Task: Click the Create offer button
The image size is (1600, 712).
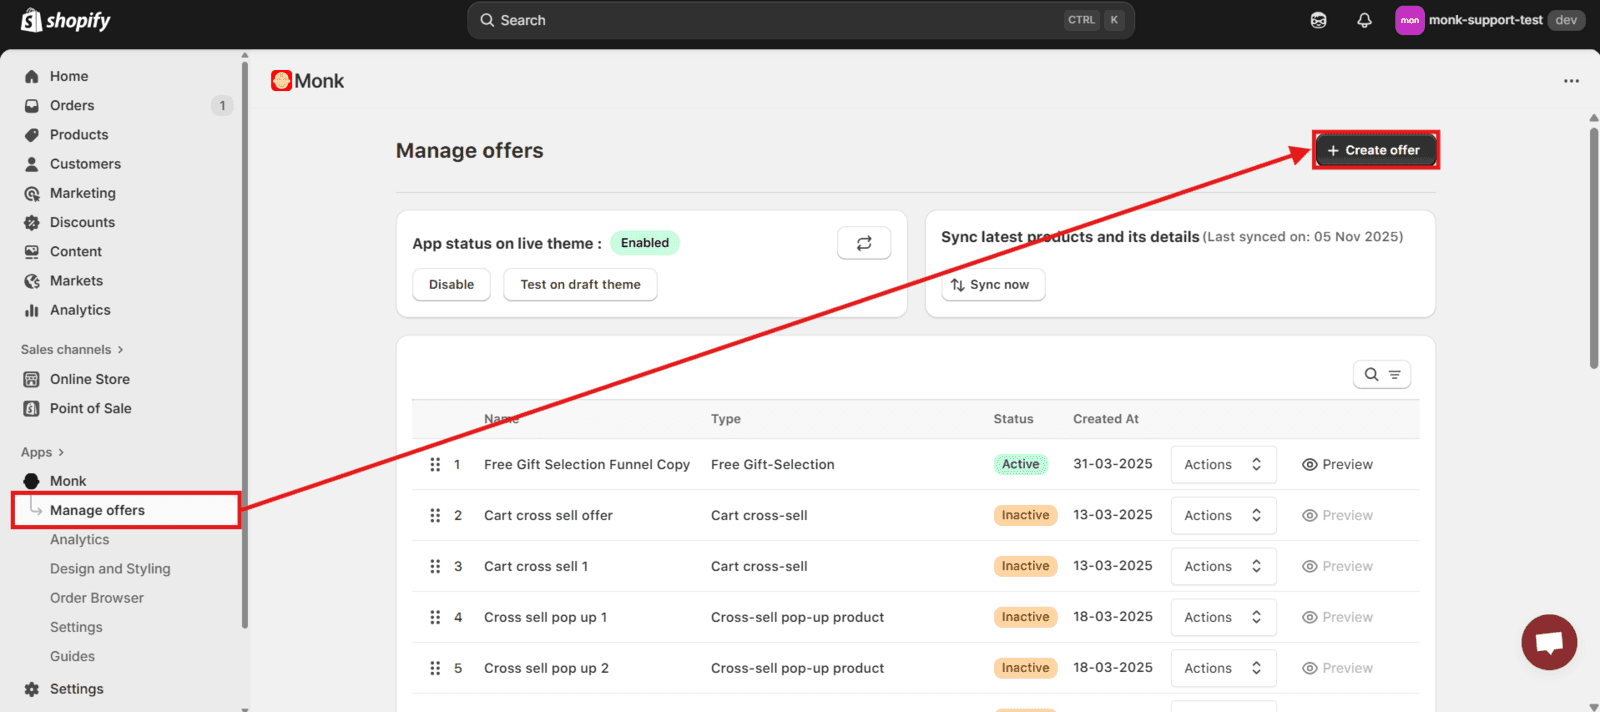Action: pos(1375,150)
